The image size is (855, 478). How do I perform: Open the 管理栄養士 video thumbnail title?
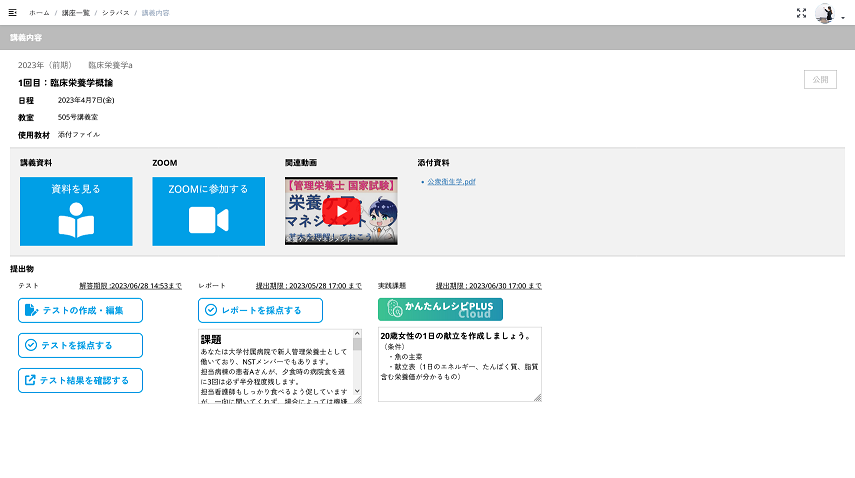[341, 185]
